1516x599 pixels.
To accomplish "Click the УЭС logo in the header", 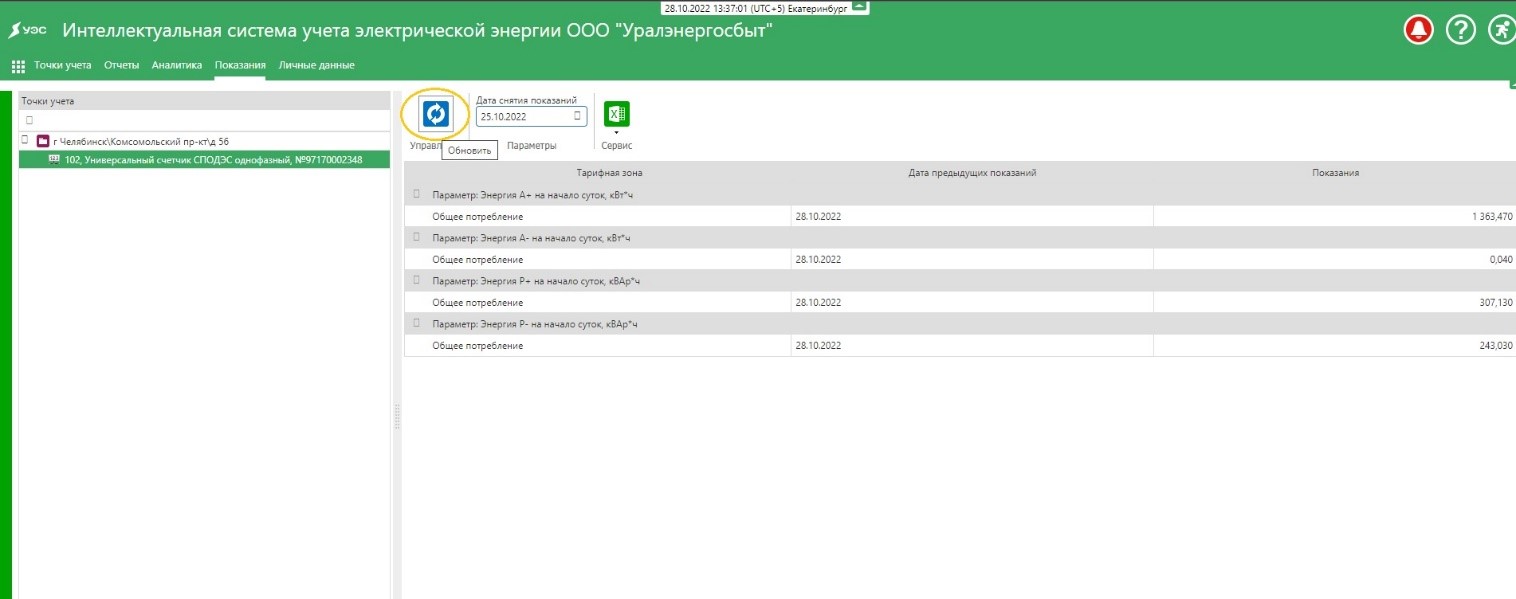I will tap(28, 30).
